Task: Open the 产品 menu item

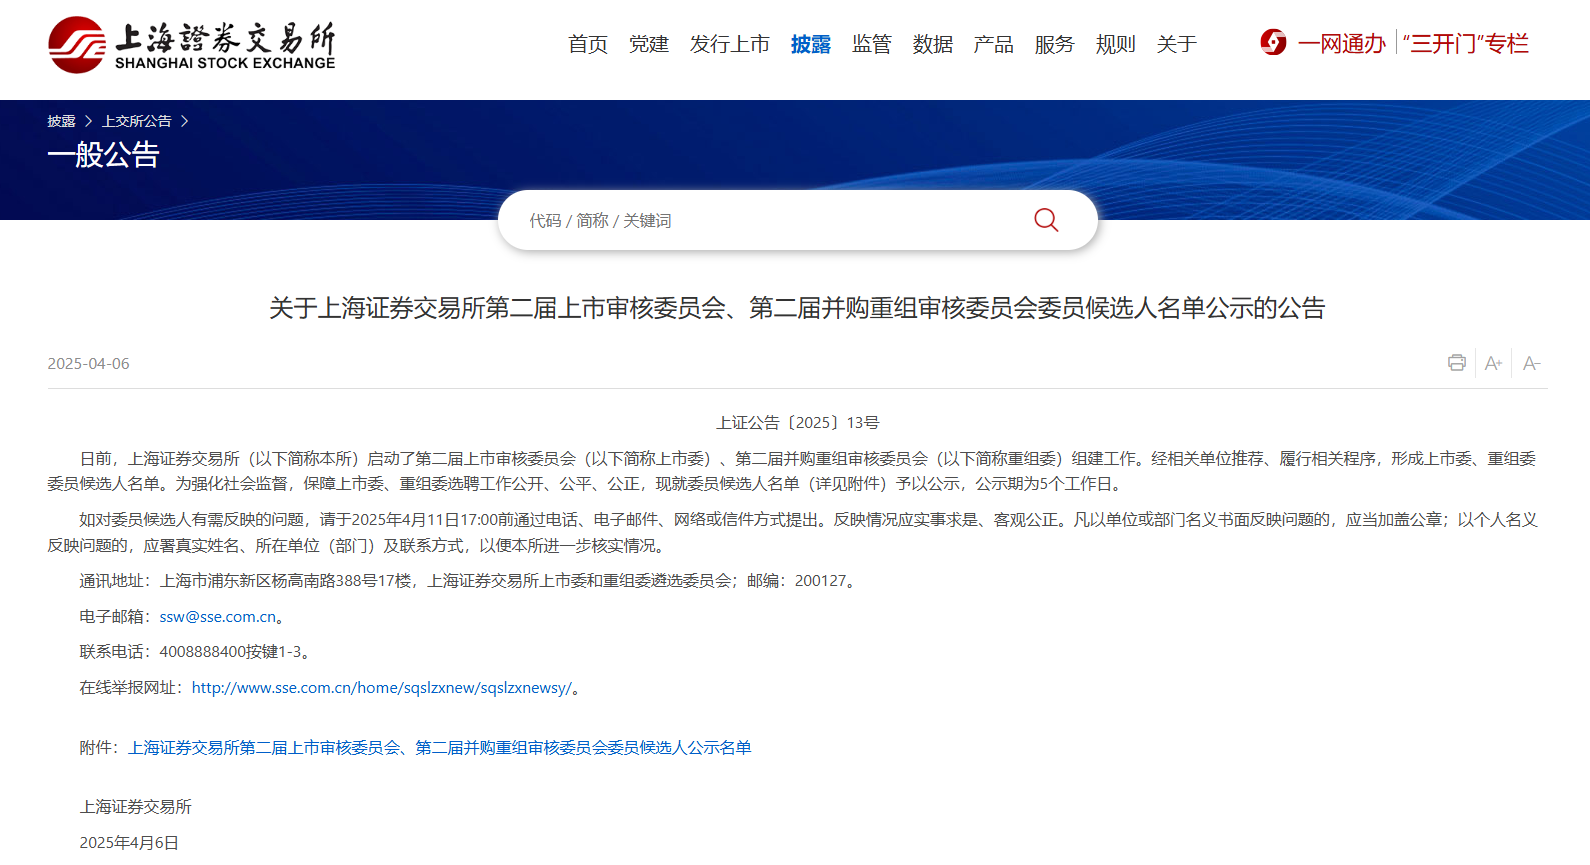Action: [994, 44]
